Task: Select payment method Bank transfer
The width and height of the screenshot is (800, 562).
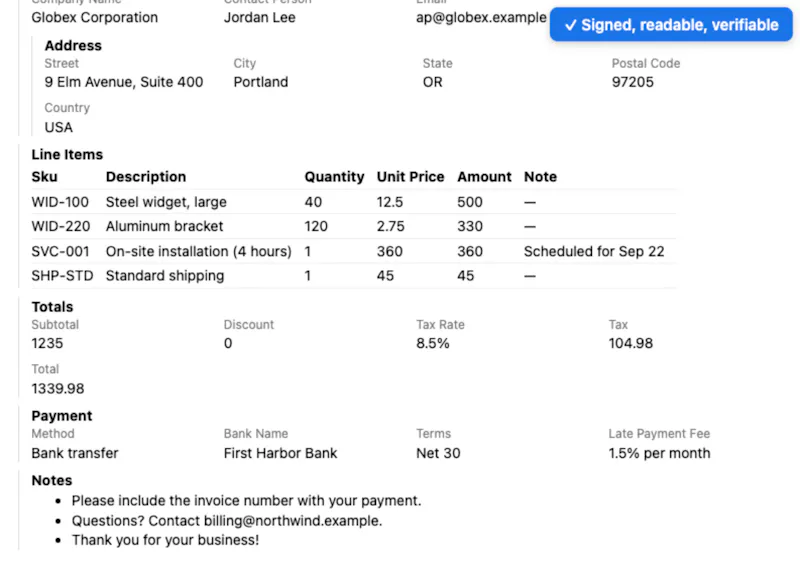Action: pyautogui.click(x=74, y=453)
